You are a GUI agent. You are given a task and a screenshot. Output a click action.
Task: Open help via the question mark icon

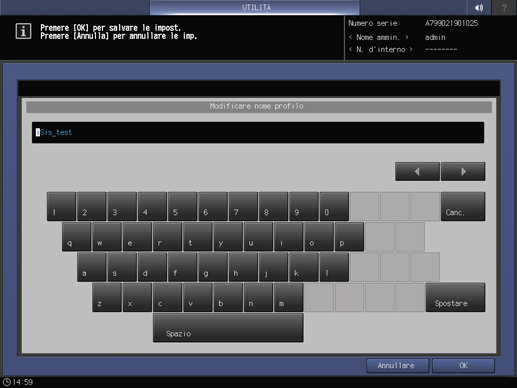(504, 7)
